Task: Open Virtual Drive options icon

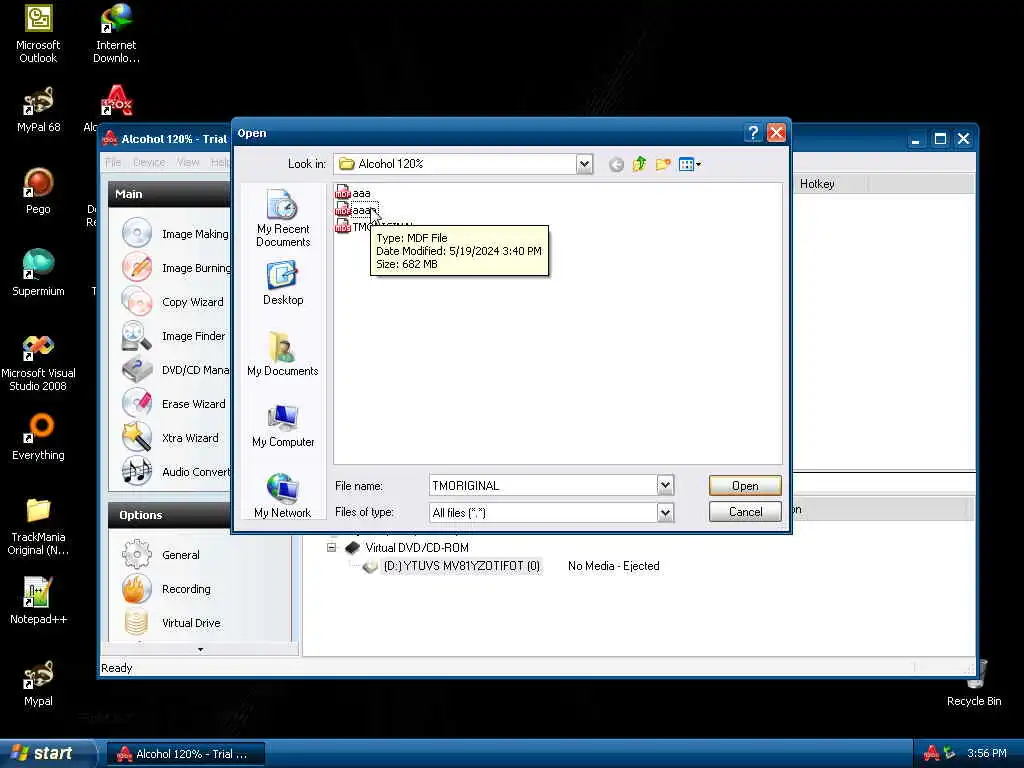Action: [x=136, y=622]
